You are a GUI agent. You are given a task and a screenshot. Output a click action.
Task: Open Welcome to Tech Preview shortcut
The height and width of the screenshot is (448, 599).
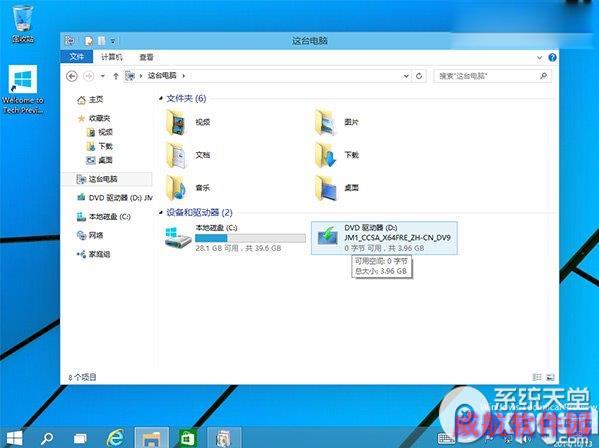tap(23, 89)
